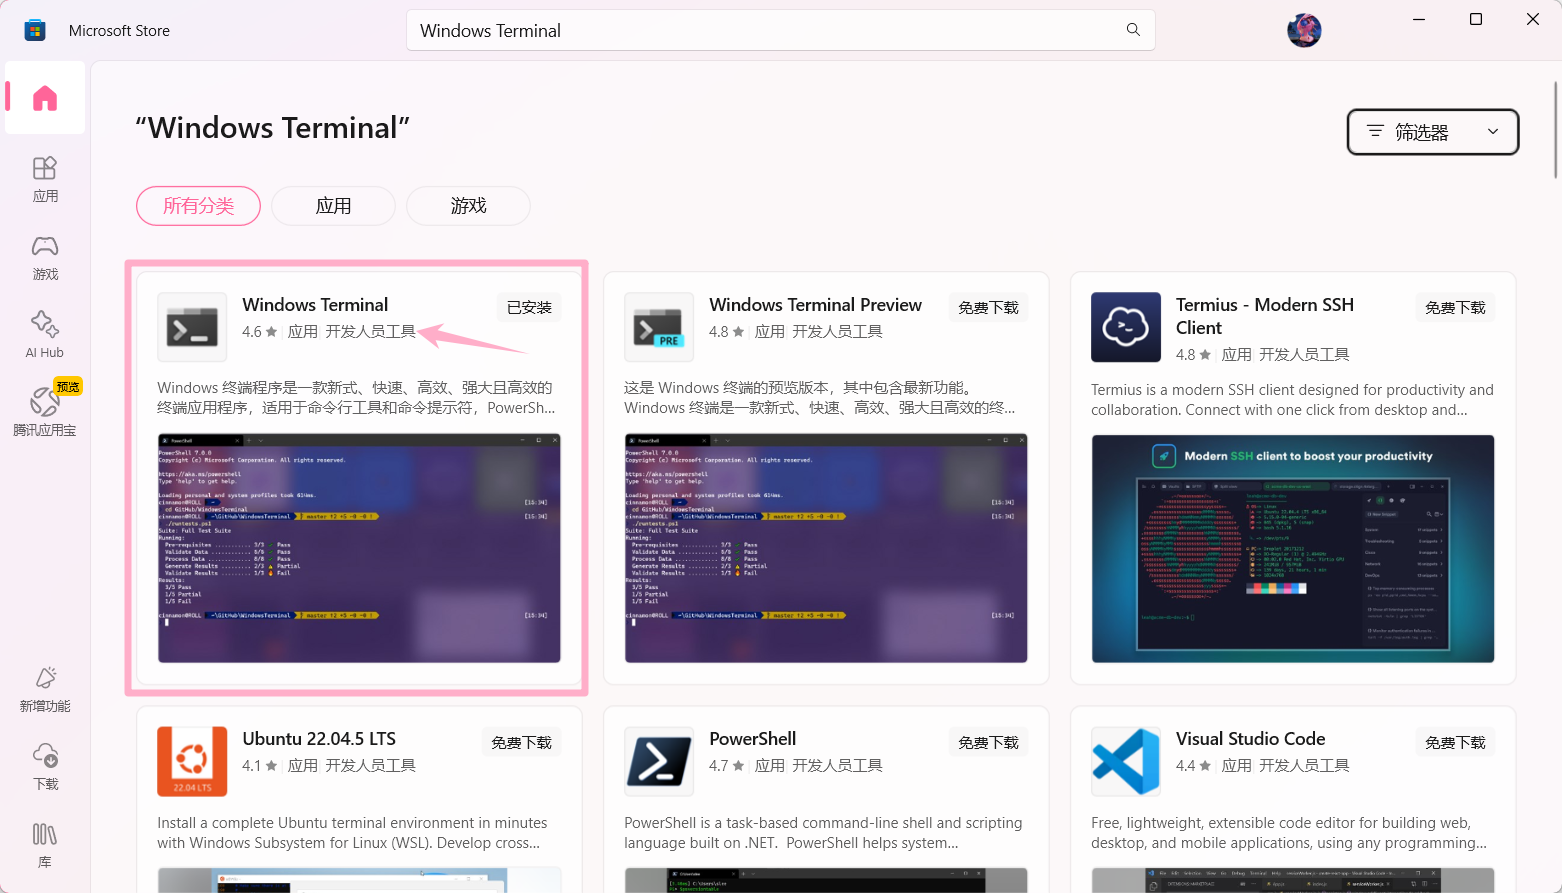Click the Windows Terminal app icon
This screenshot has height=893, width=1562.
point(192,327)
